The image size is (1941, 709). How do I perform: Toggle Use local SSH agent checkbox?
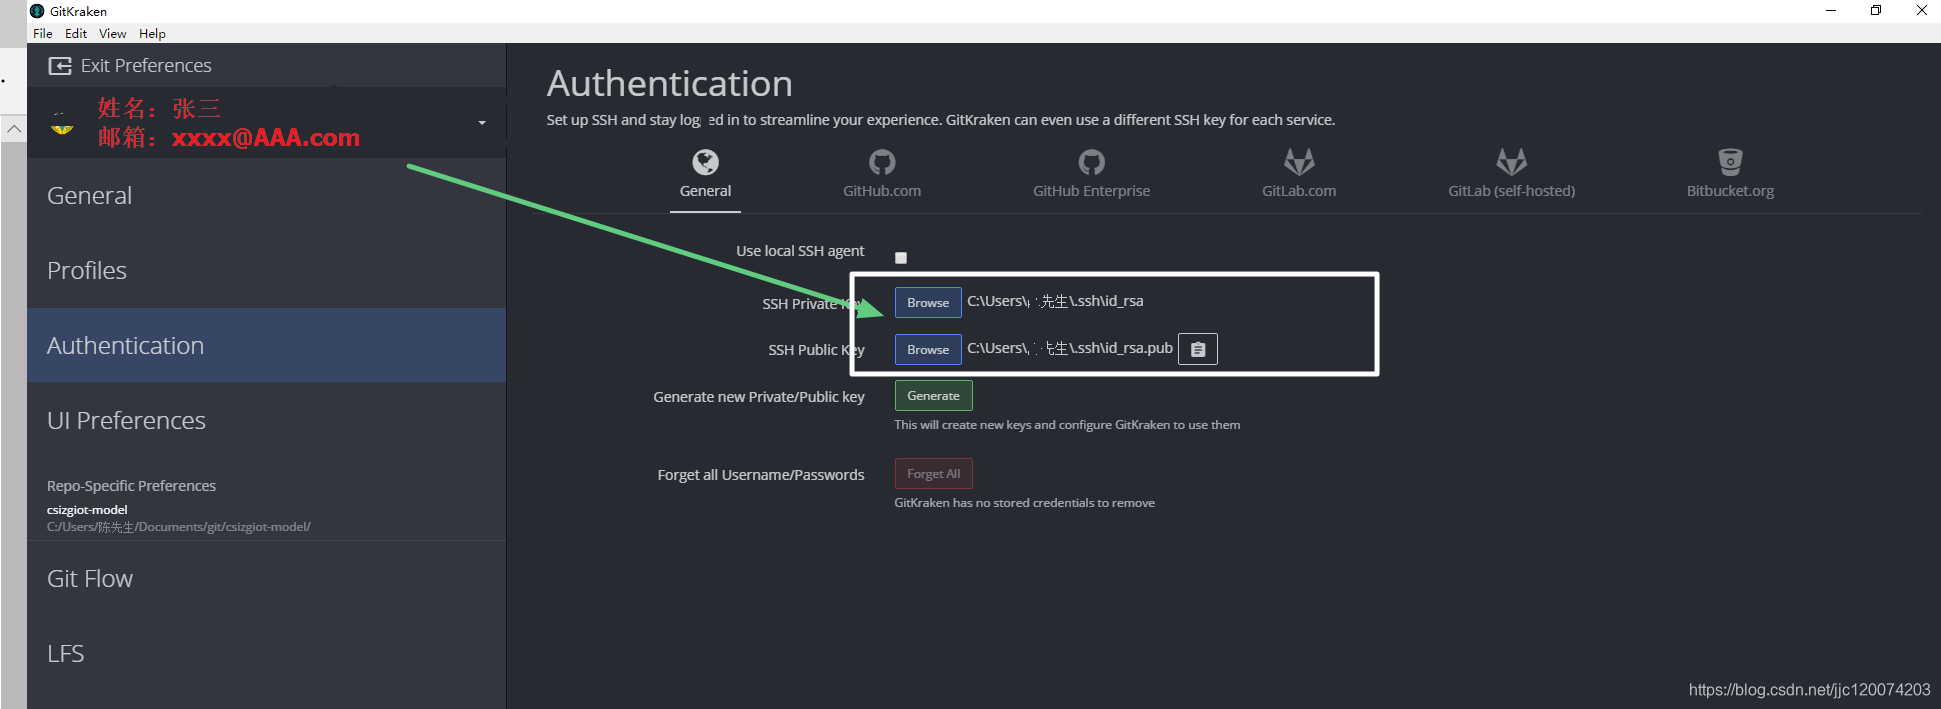[901, 258]
